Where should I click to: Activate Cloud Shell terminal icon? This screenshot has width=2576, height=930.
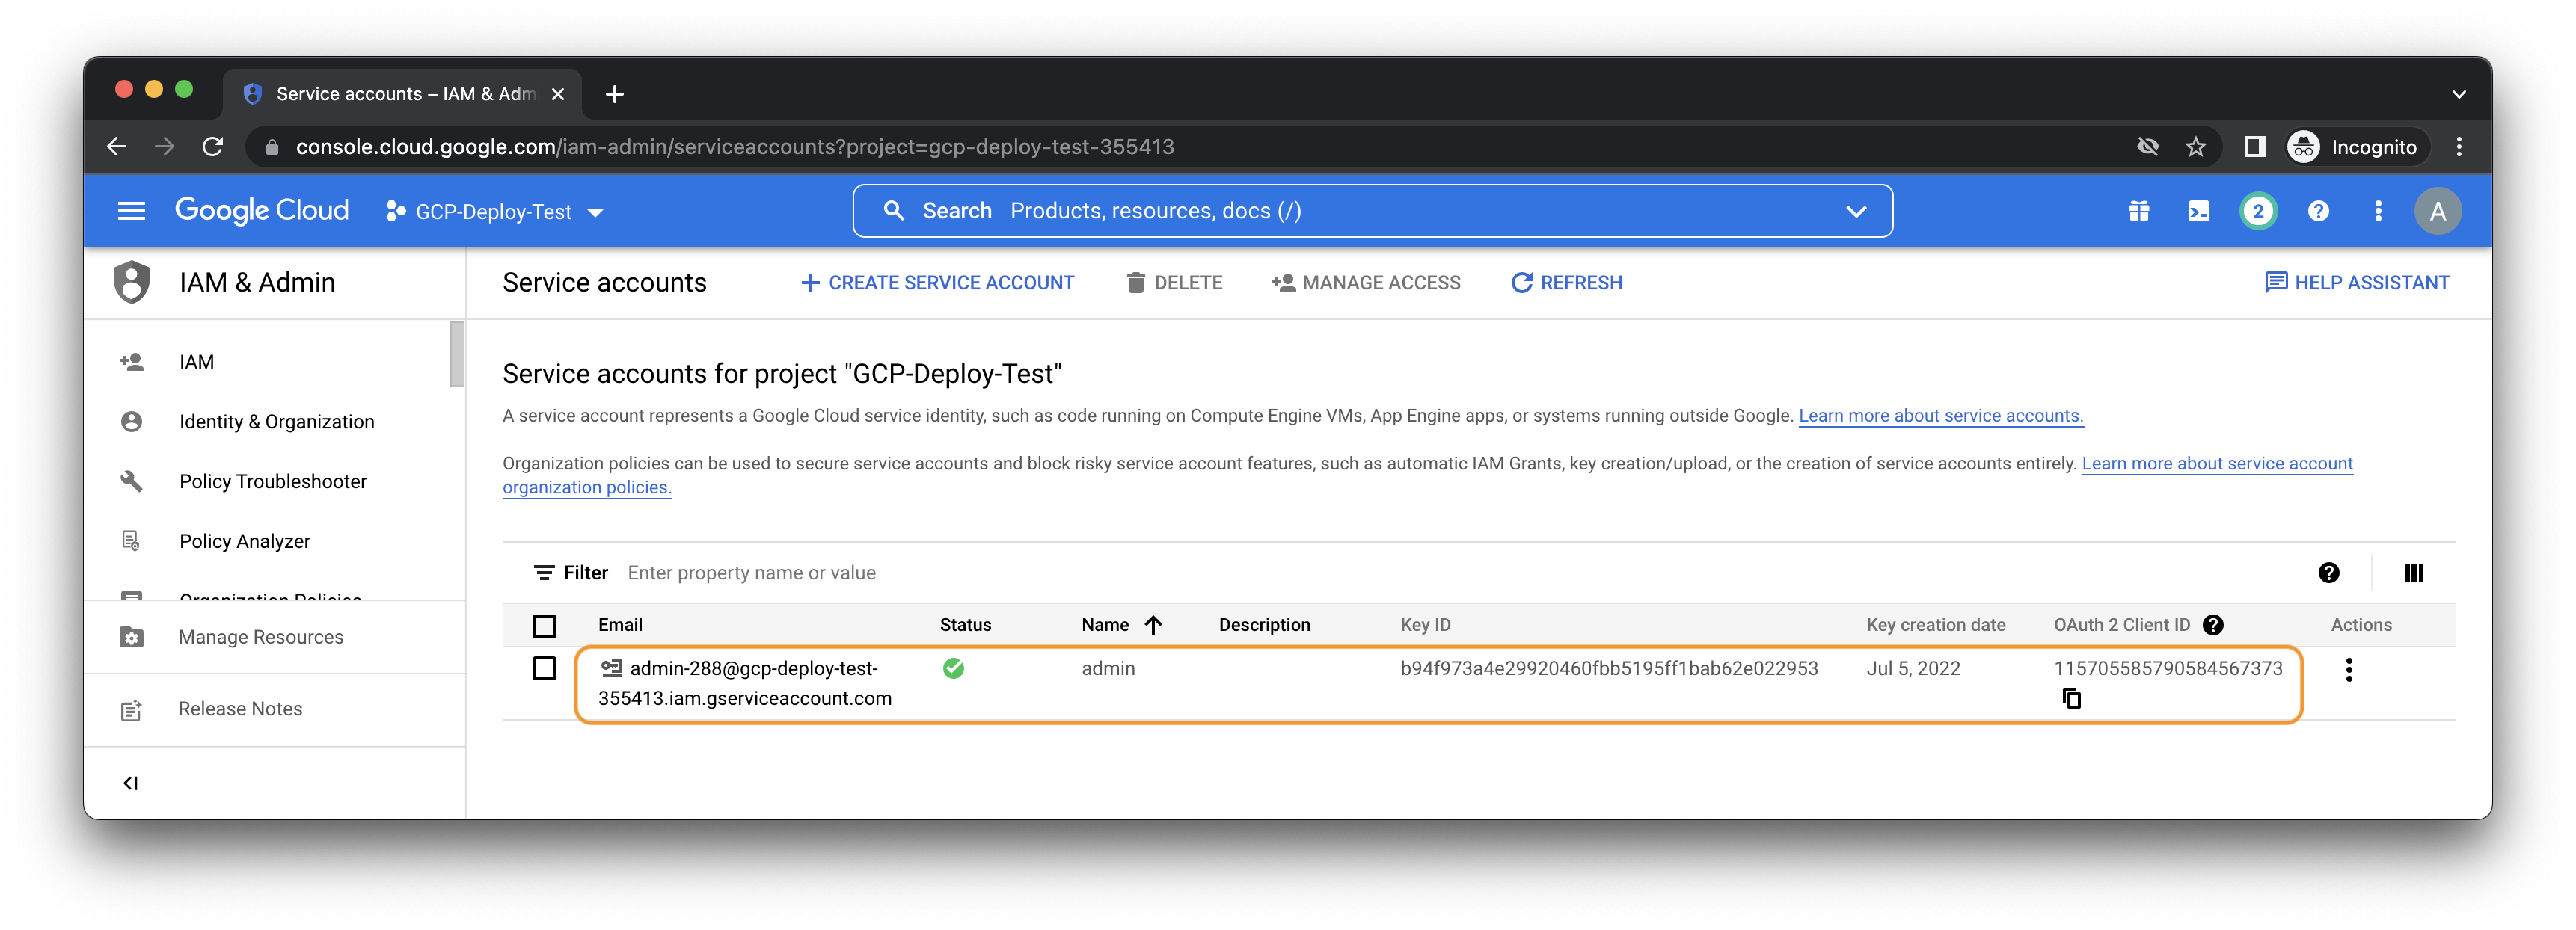tap(2198, 211)
